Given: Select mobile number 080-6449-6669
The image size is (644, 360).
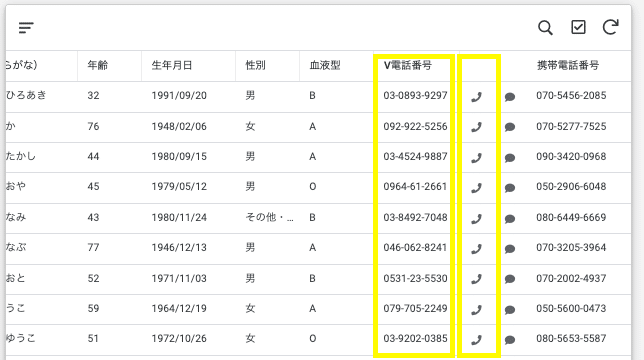Looking at the screenshot, I should click(x=571, y=217).
